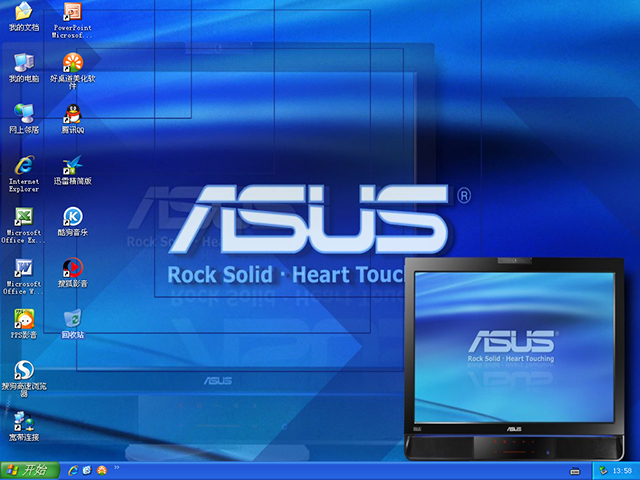Launch Internet Explorer from Quick Launch bar
Screen dimensions: 640x480
click(73, 470)
